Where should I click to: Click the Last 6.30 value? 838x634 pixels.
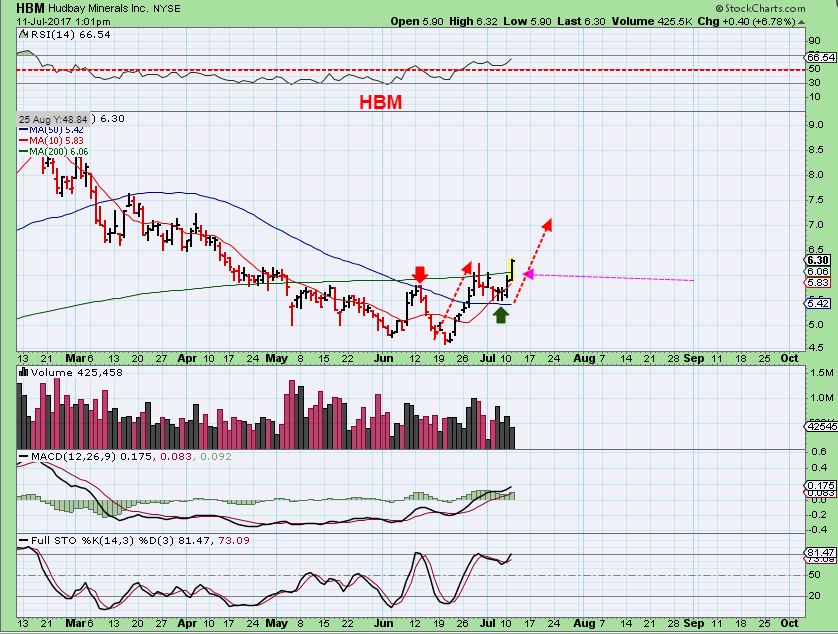click(581, 21)
